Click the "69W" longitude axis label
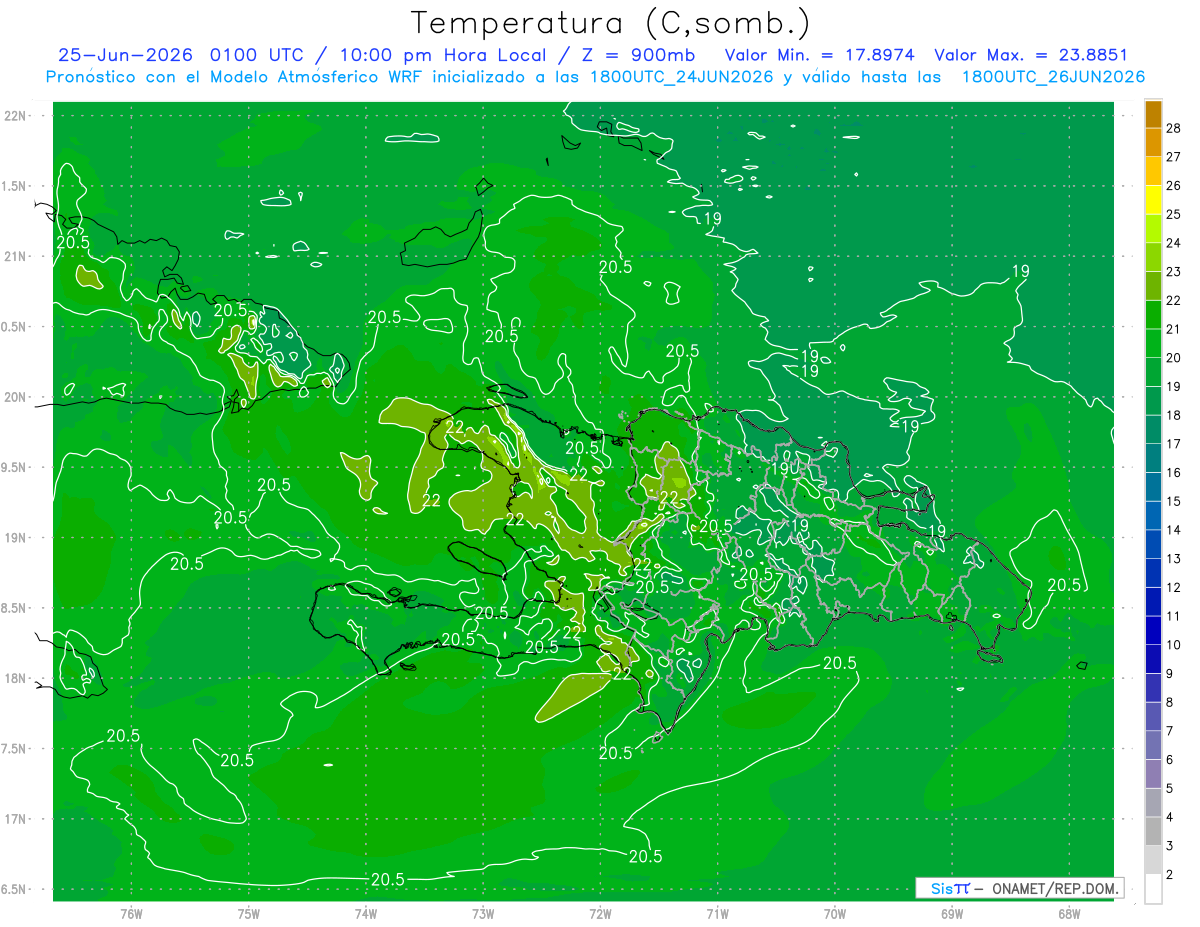 pyautogui.click(x=952, y=913)
